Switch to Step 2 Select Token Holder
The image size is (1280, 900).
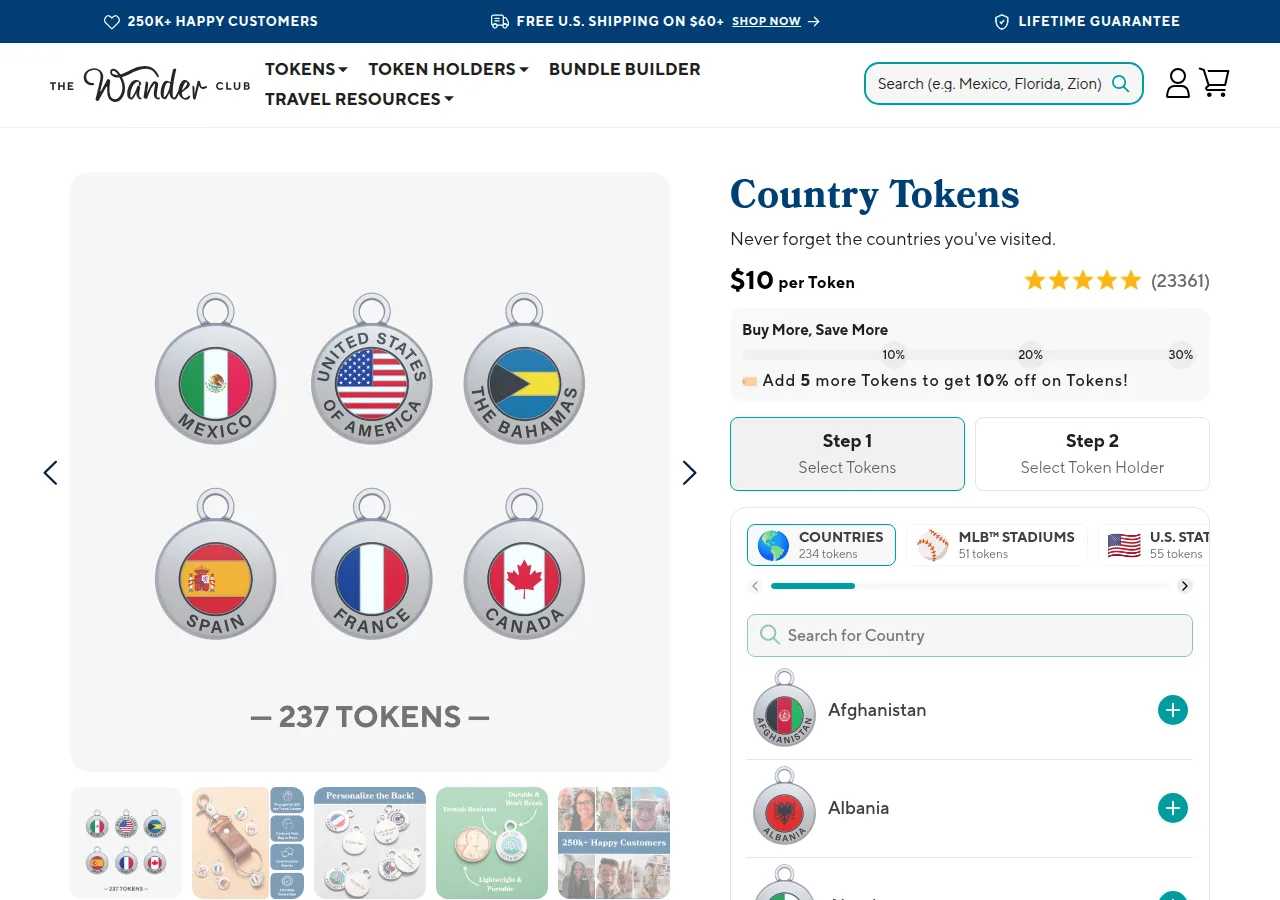1092,454
